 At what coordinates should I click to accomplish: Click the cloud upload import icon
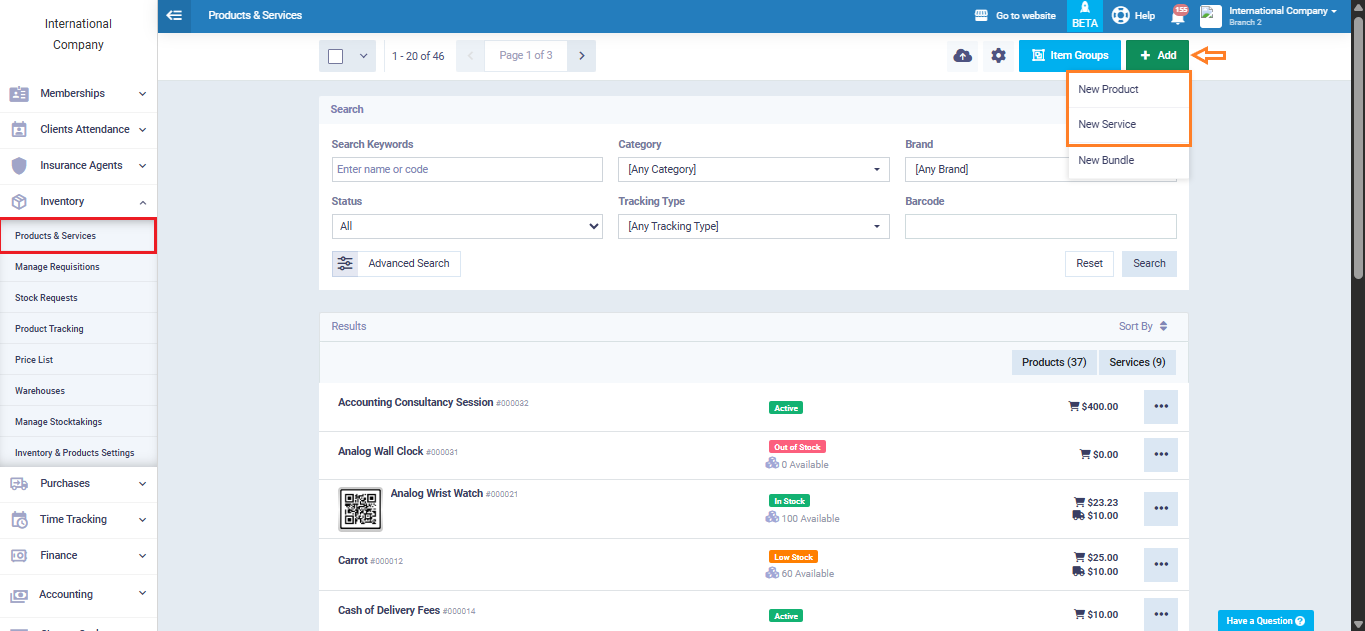[962, 56]
